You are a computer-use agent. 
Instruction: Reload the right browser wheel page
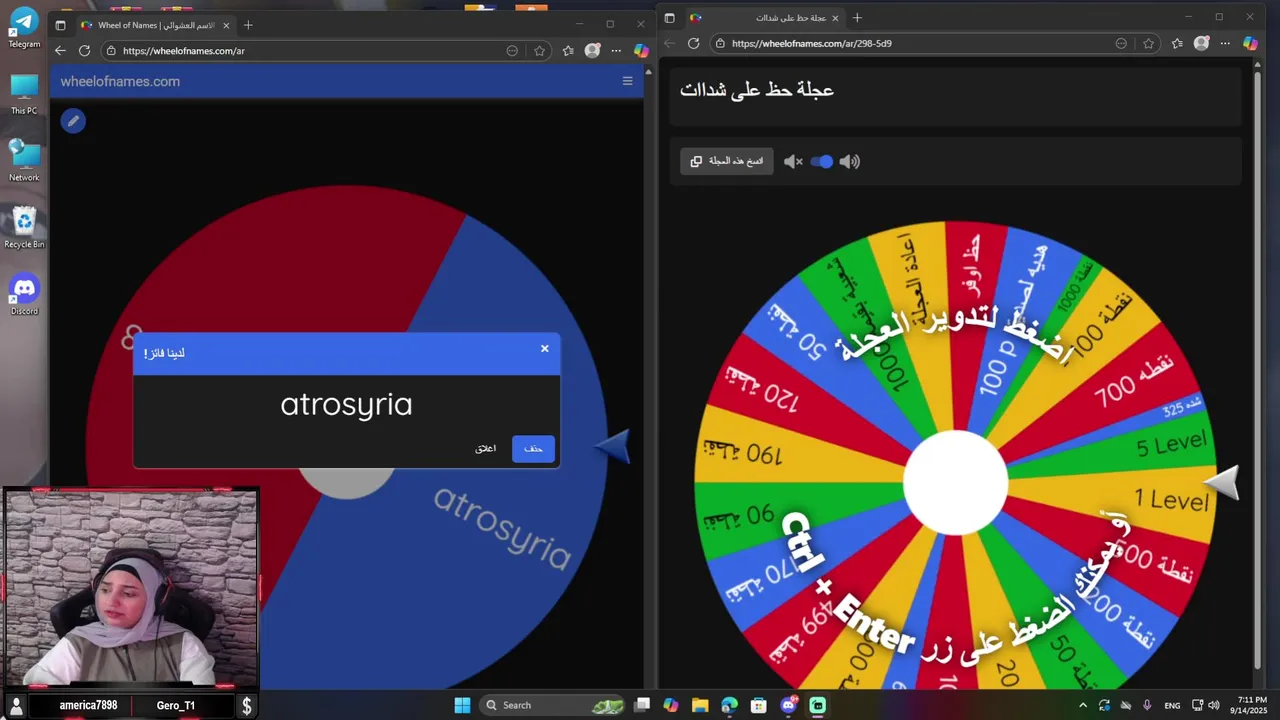[x=693, y=44]
